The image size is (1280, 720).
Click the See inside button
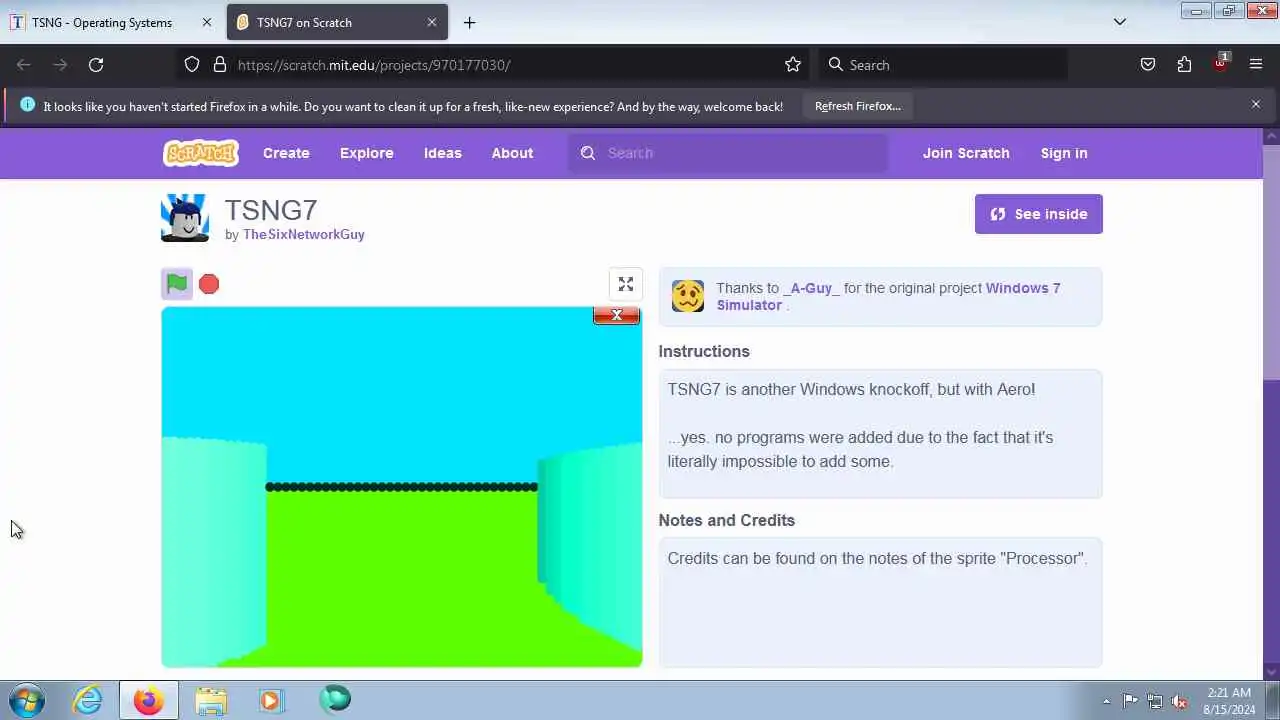pos(1039,214)
